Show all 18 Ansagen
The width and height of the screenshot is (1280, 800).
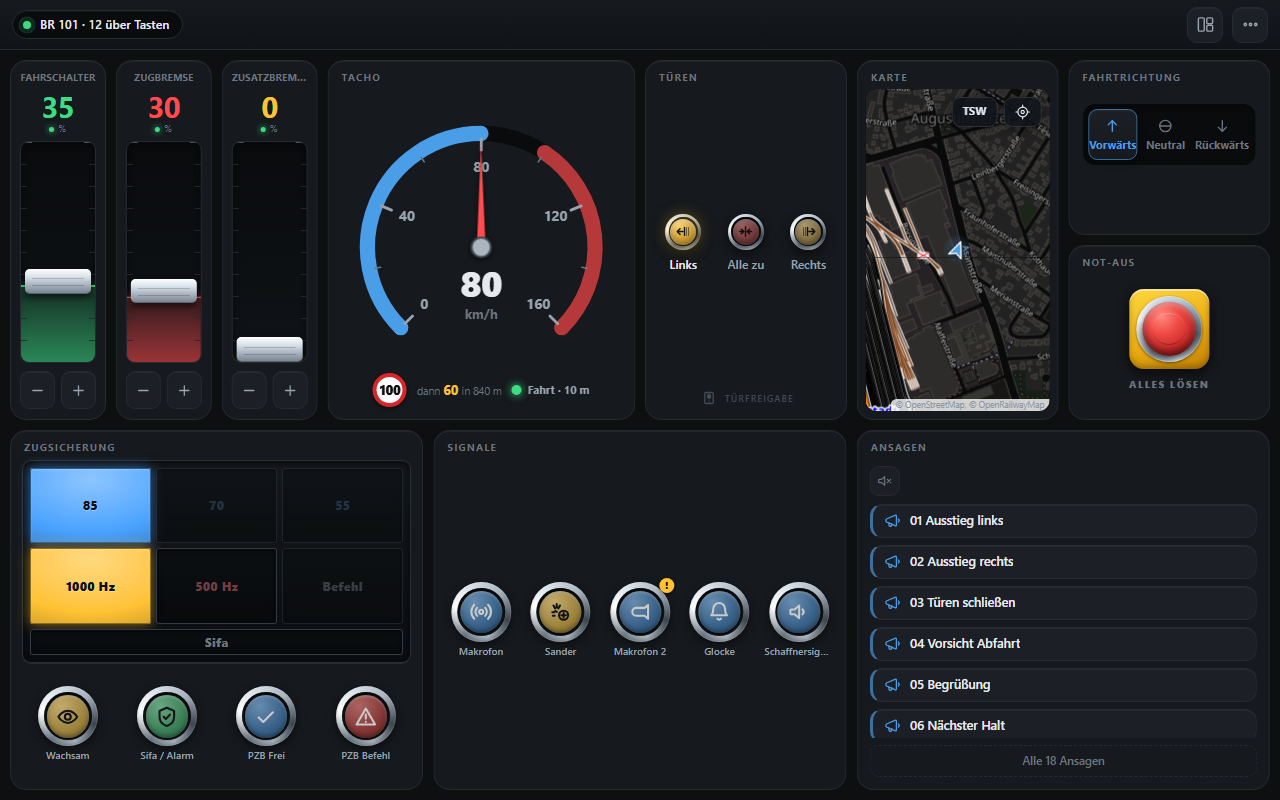pos(1063,761)
